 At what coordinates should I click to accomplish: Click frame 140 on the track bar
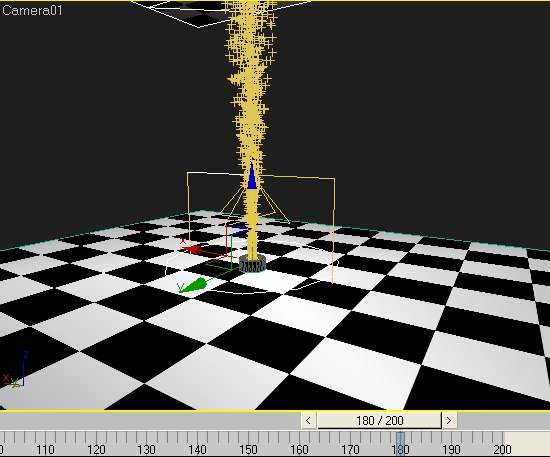[197, 450]
